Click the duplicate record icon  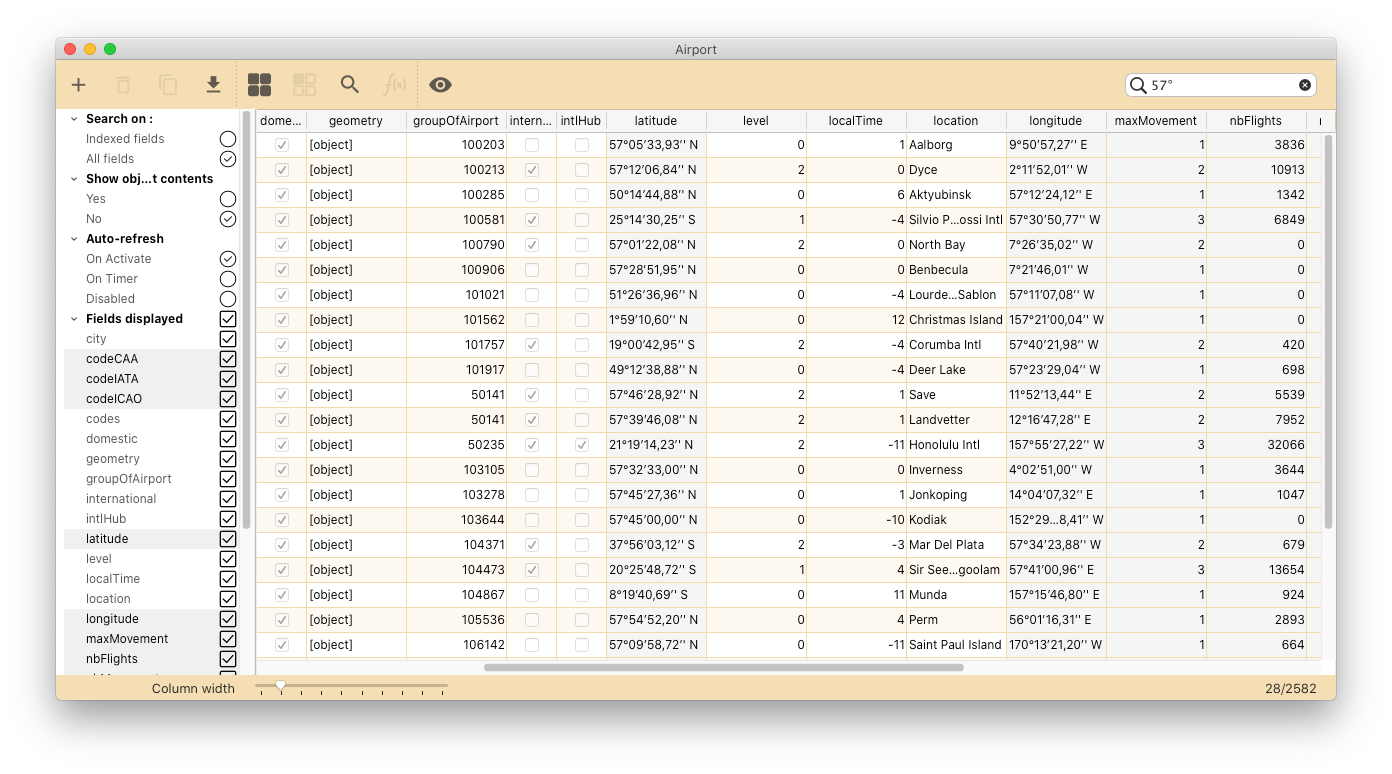point(168,85)
